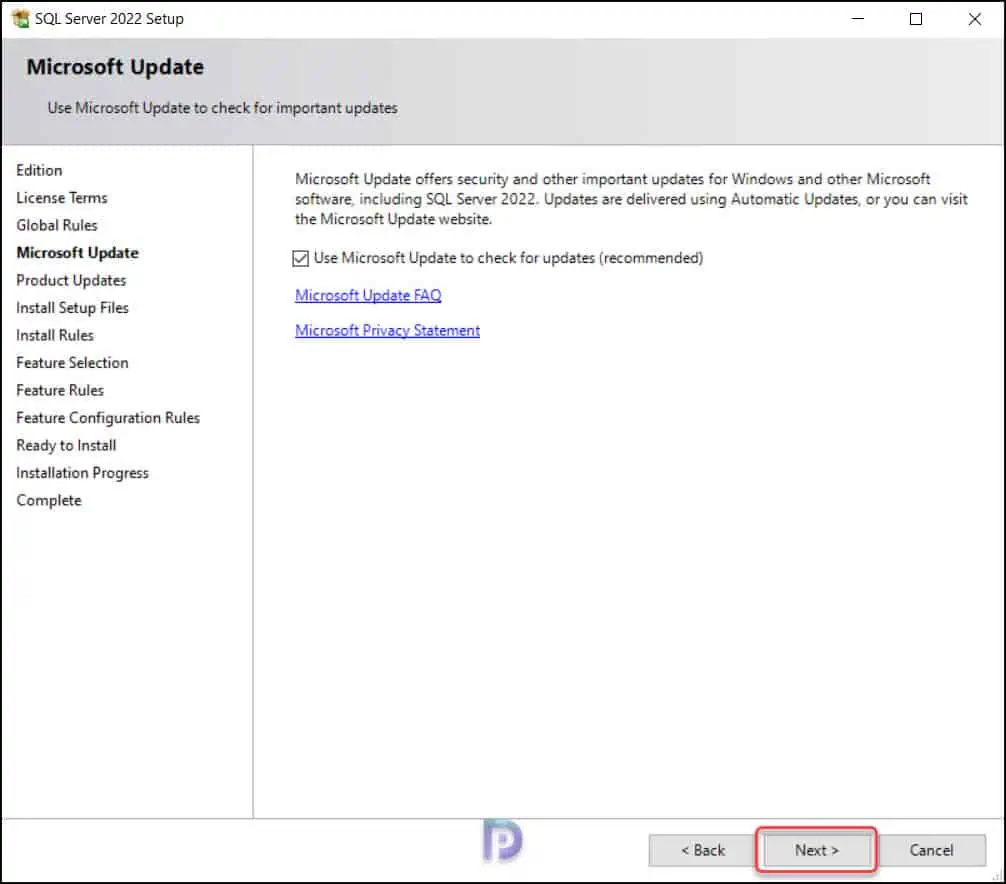This screenshot has height=884, width=1006.
Task: Click Feature Configuration Rules in sidebar
Action: 108,418
